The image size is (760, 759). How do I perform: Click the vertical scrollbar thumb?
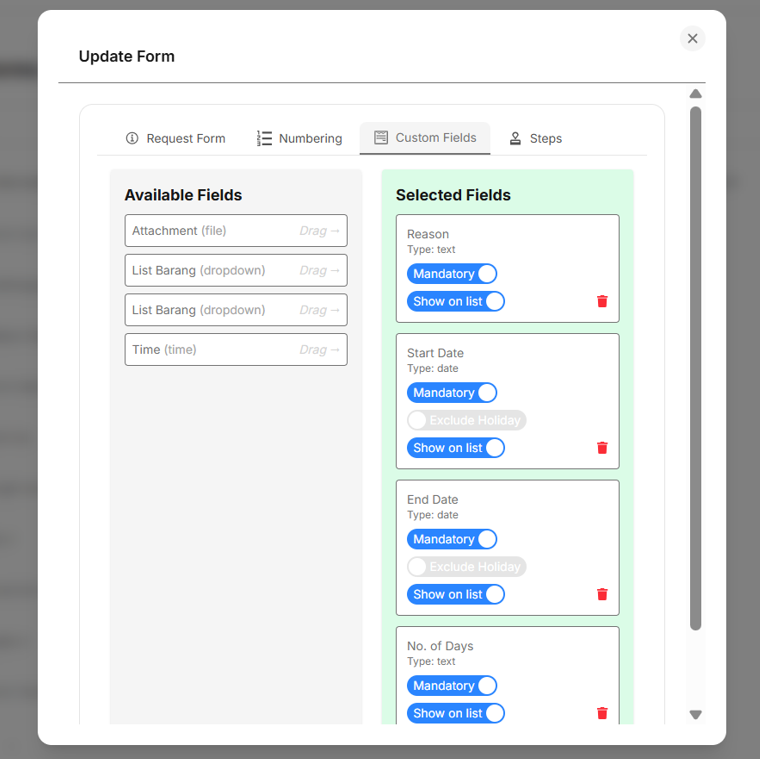click(695, 368)
